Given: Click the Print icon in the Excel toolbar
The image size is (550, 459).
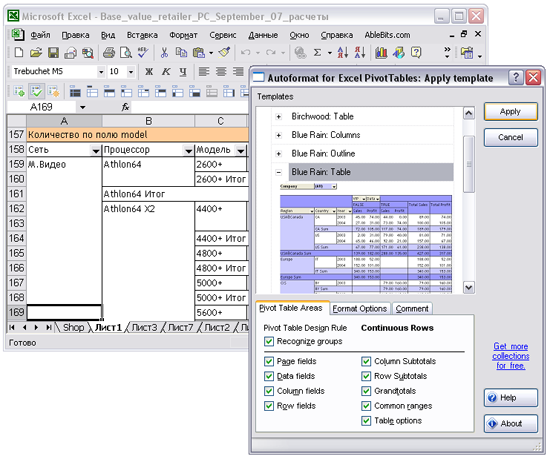Looking at the screenshot, I should pyautogui.click(x=109, y=53).
